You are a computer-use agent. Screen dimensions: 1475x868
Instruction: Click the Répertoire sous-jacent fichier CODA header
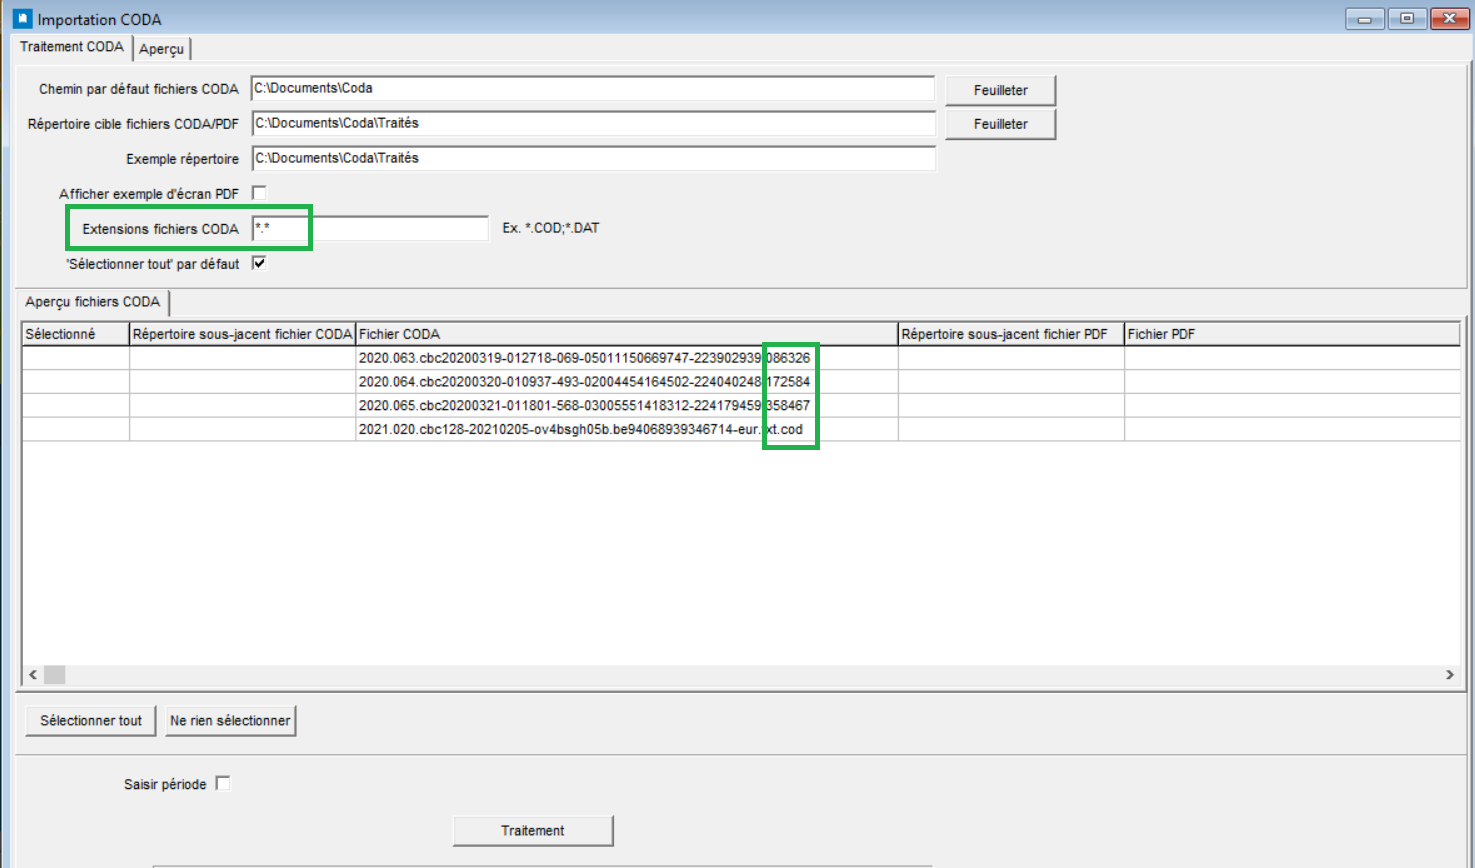tap(242, 334)
